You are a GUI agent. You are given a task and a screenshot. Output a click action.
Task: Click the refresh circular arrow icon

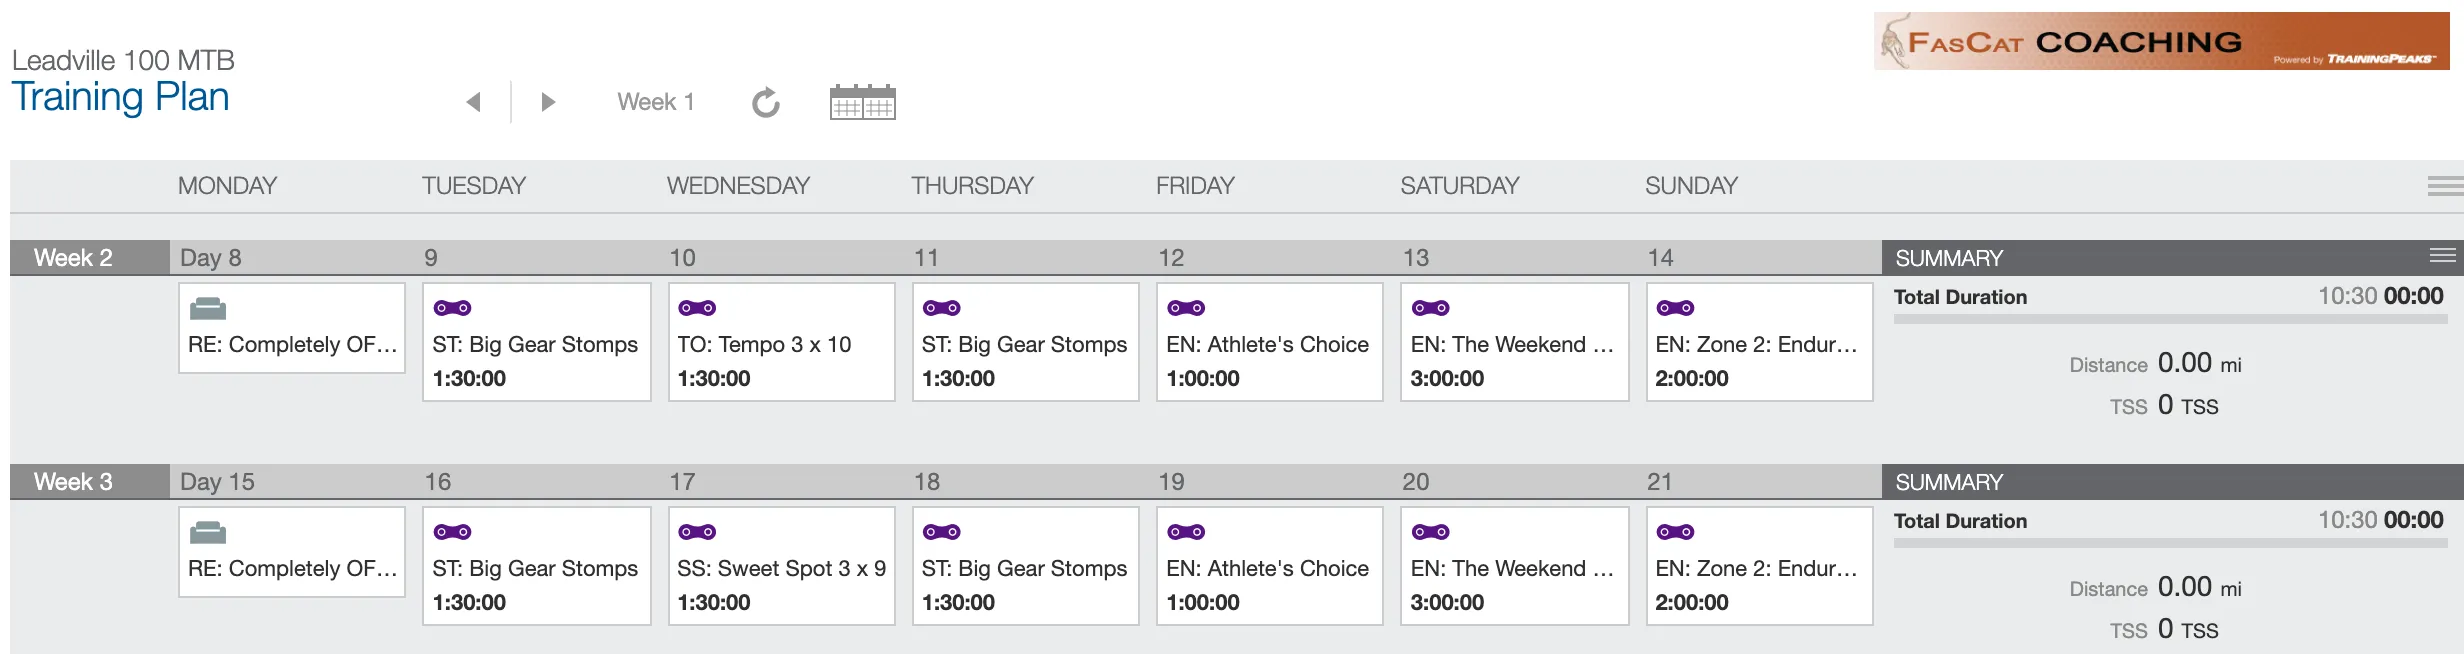point(766,102)
